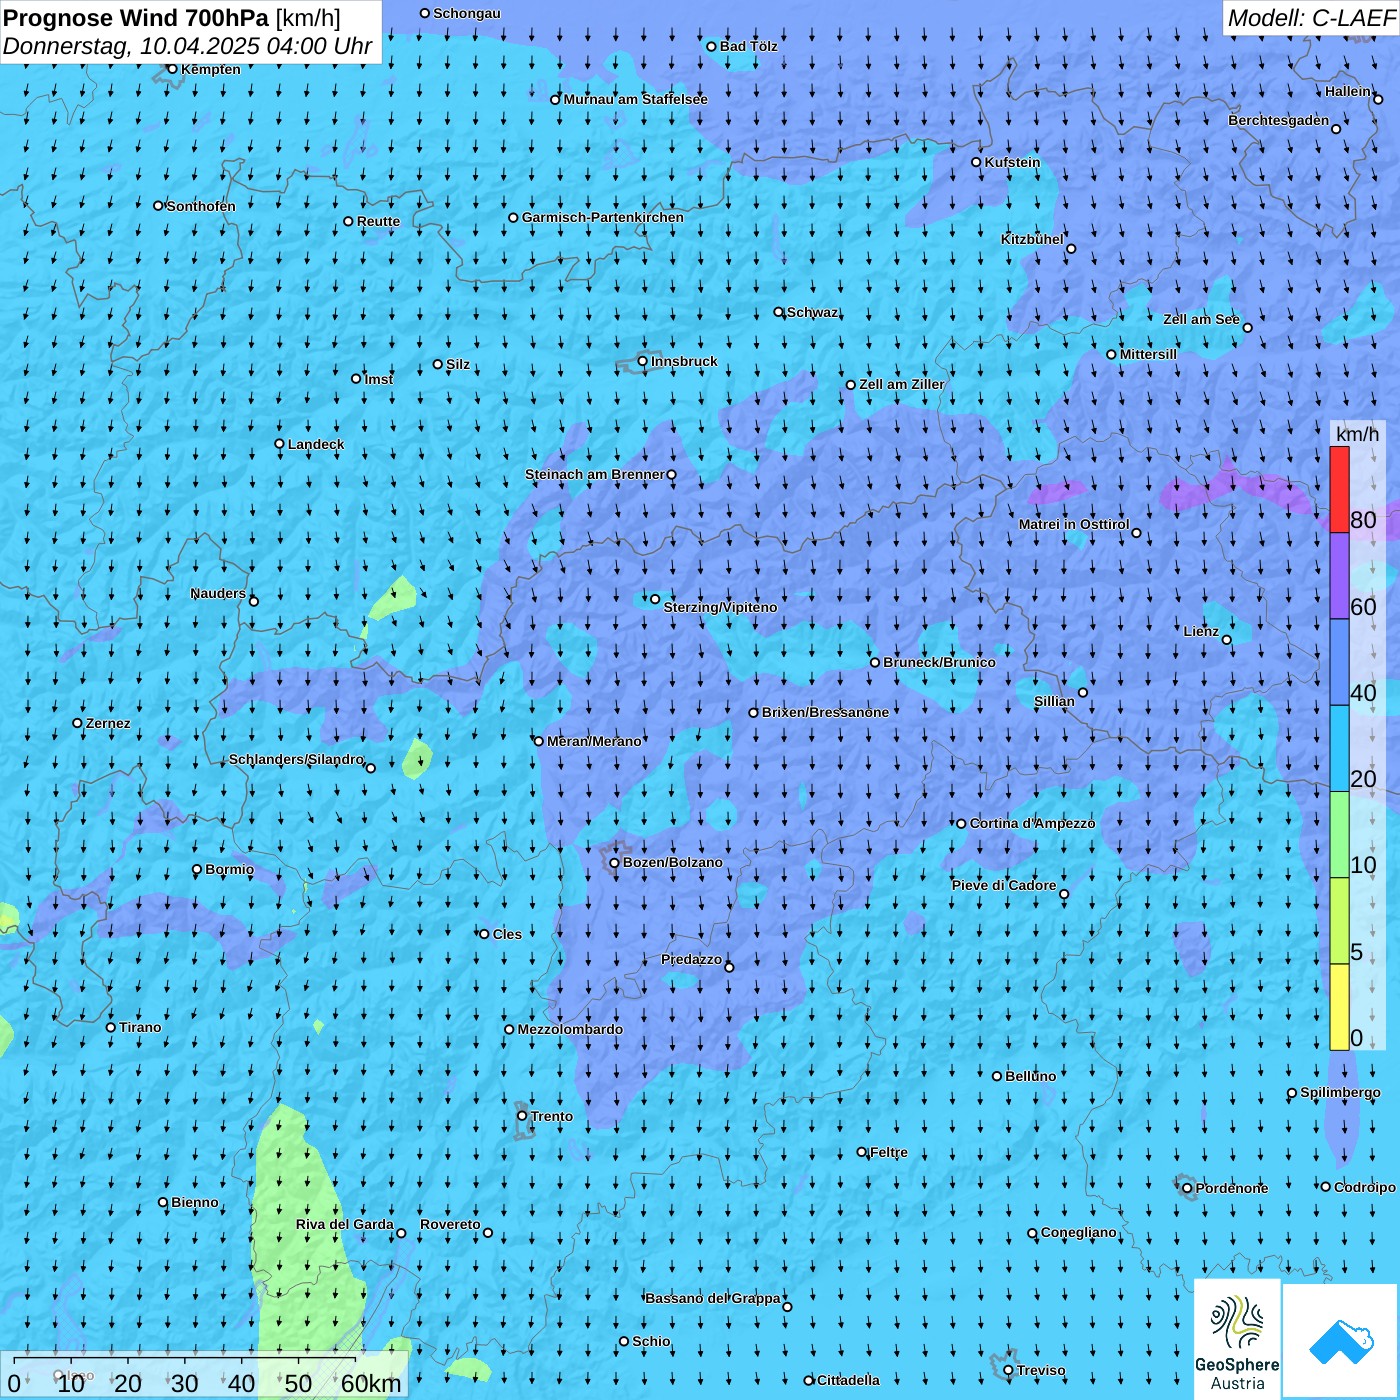
Task: Select the Kempten label
Action: click(x=211, y=69)
